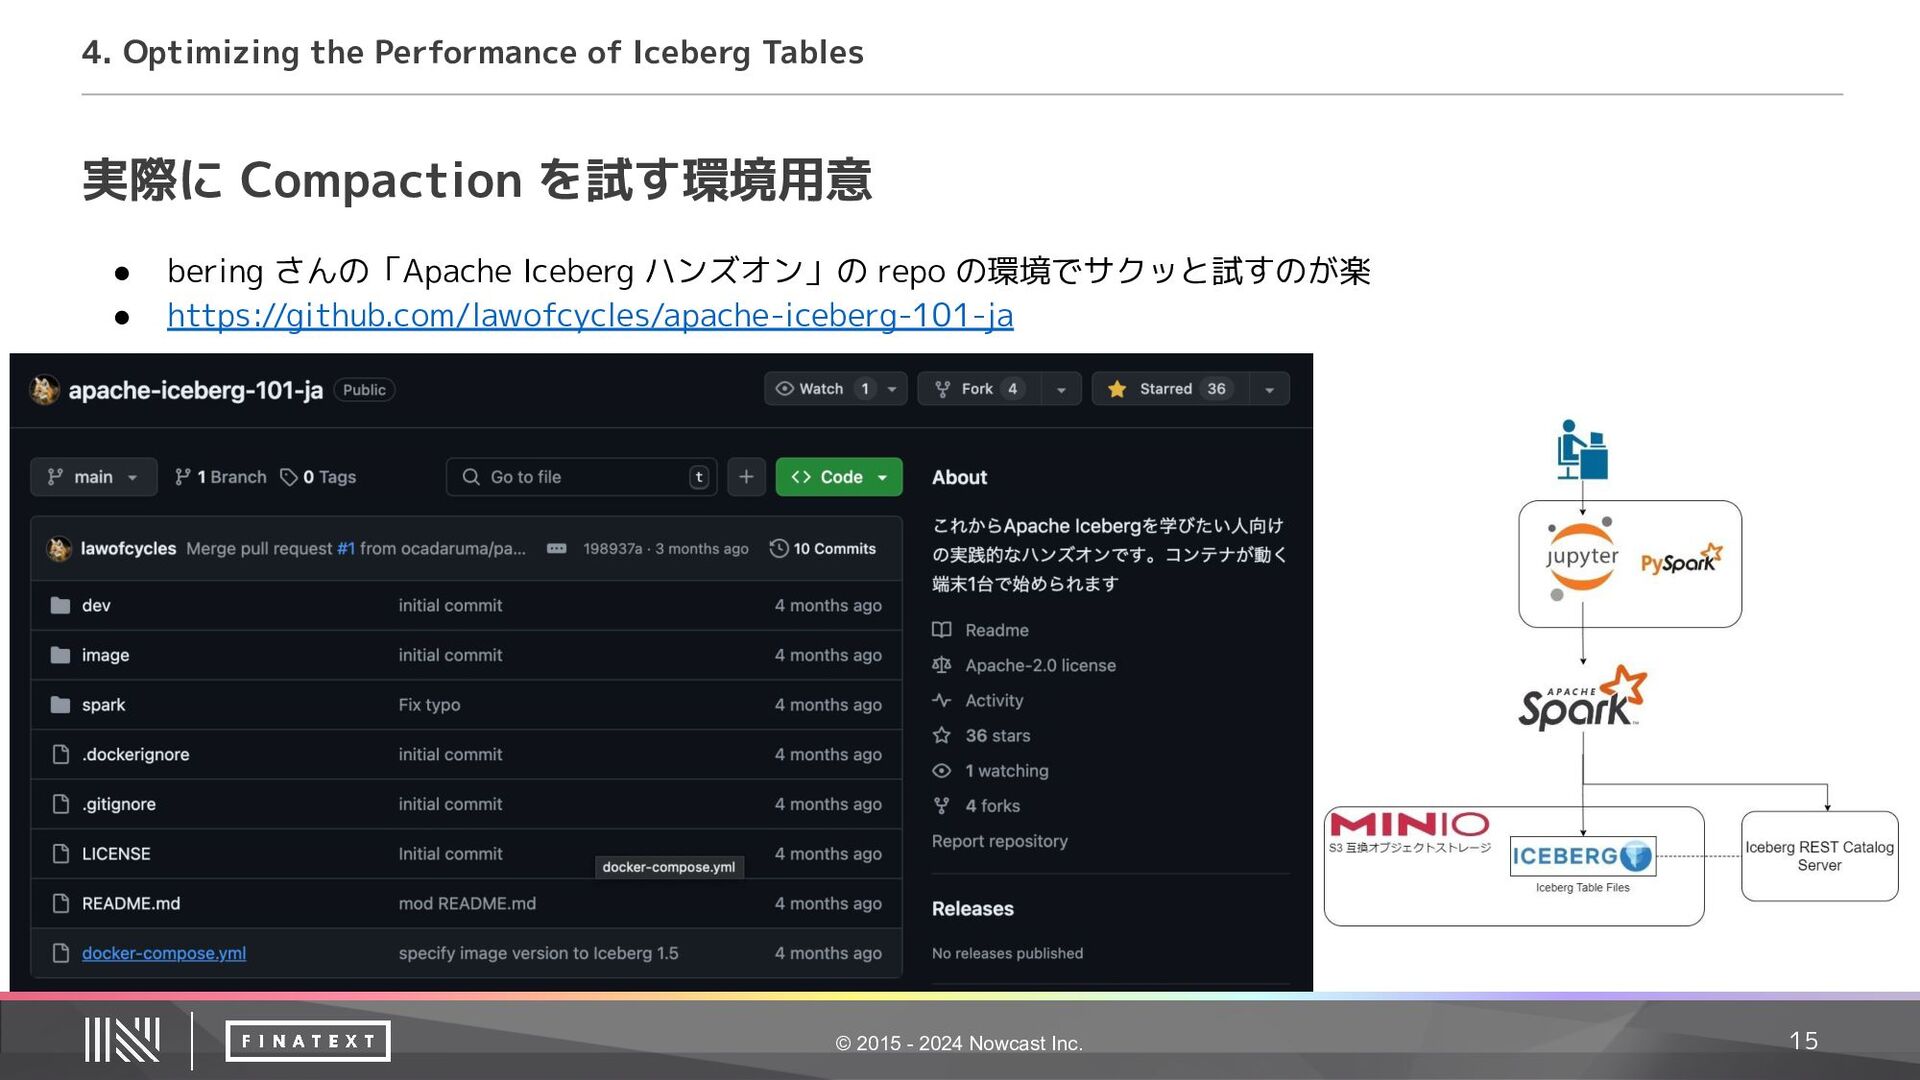Click the pulse icon beside Activity

pos(941,700)
